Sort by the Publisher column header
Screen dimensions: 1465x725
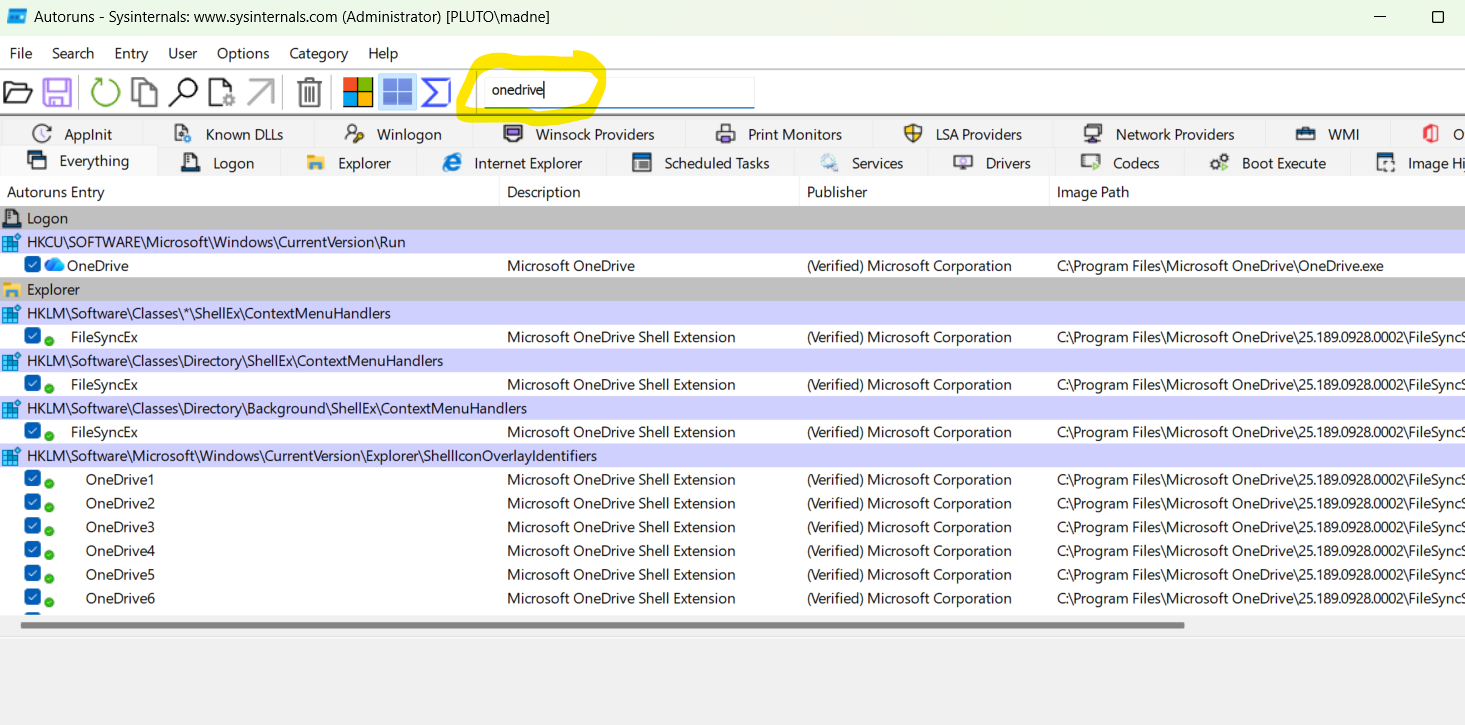click(925, 192)
